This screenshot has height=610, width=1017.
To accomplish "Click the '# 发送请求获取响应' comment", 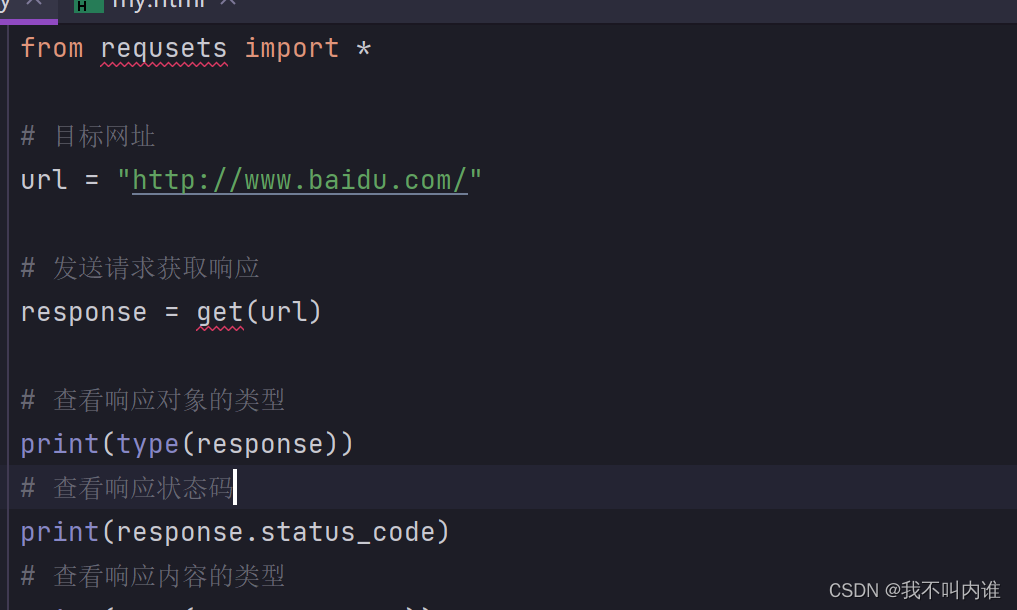I will (140, 268).
